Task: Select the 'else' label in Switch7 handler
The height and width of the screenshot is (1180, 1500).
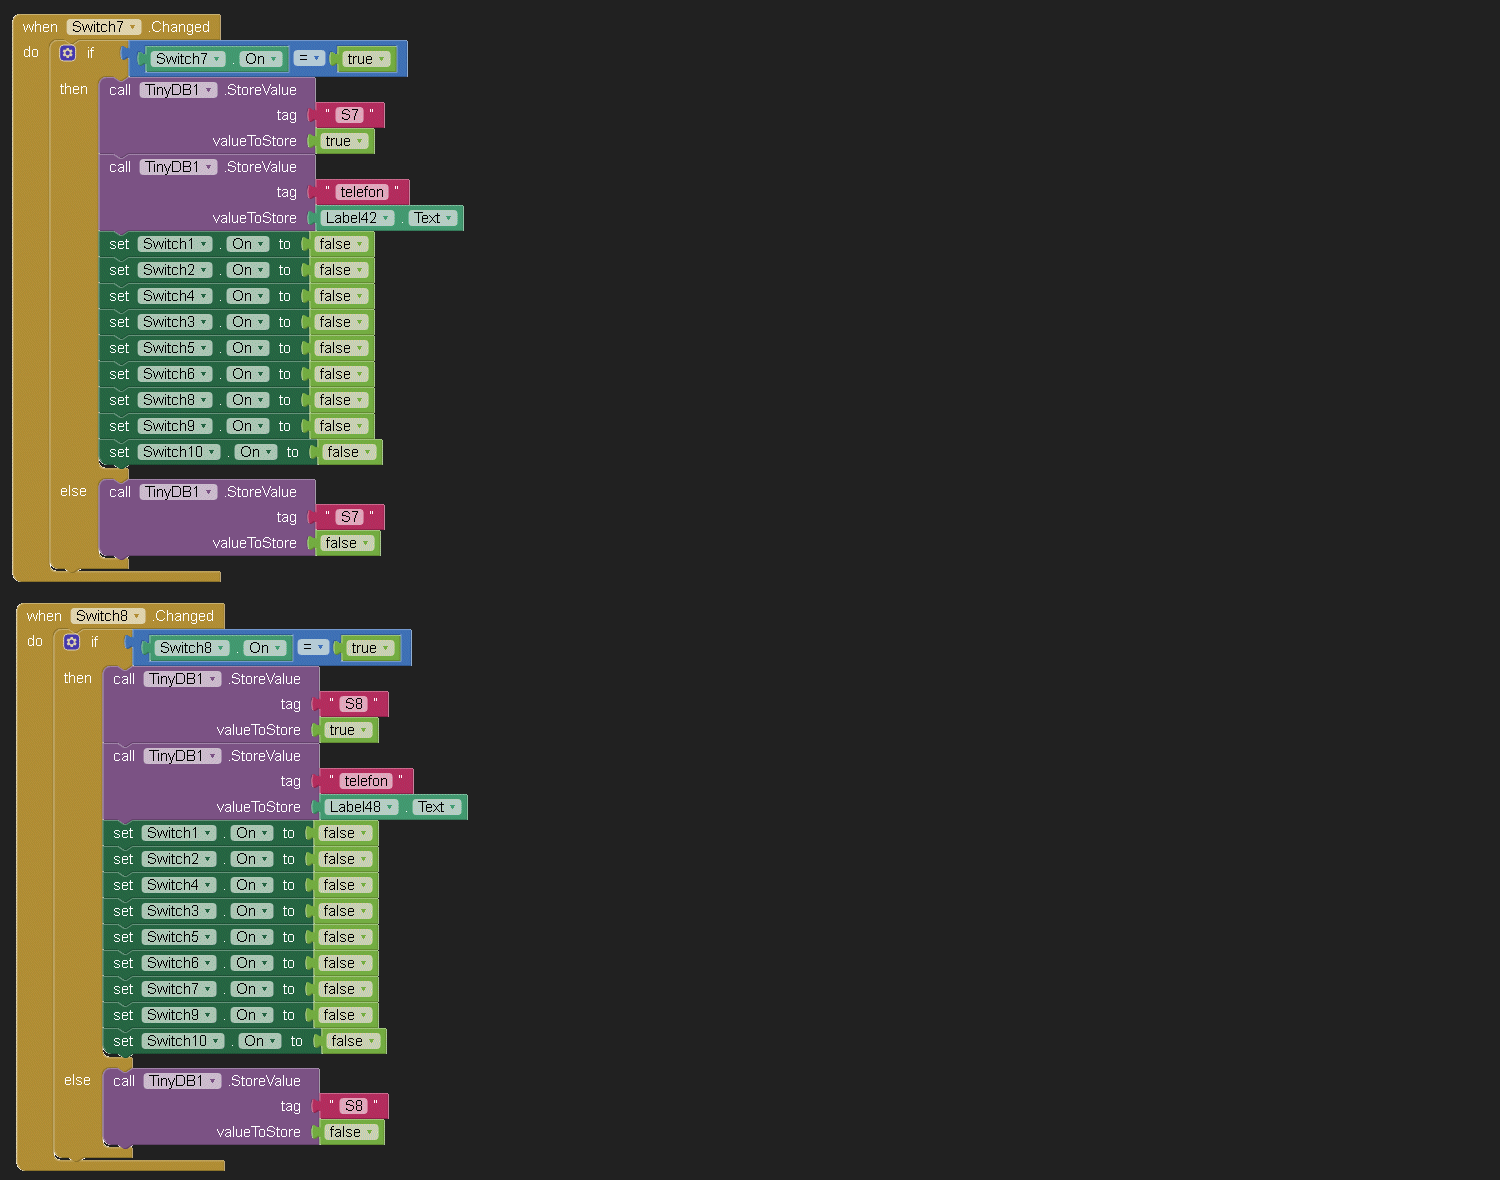Action: [x=73, y=491]
